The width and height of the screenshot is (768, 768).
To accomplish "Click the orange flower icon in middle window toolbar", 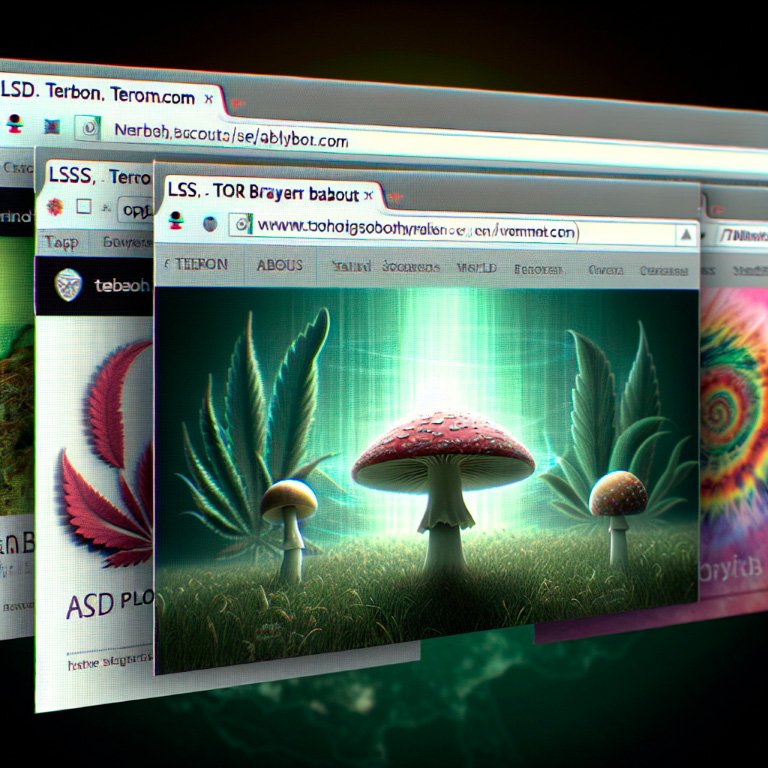I will [56, 207].
